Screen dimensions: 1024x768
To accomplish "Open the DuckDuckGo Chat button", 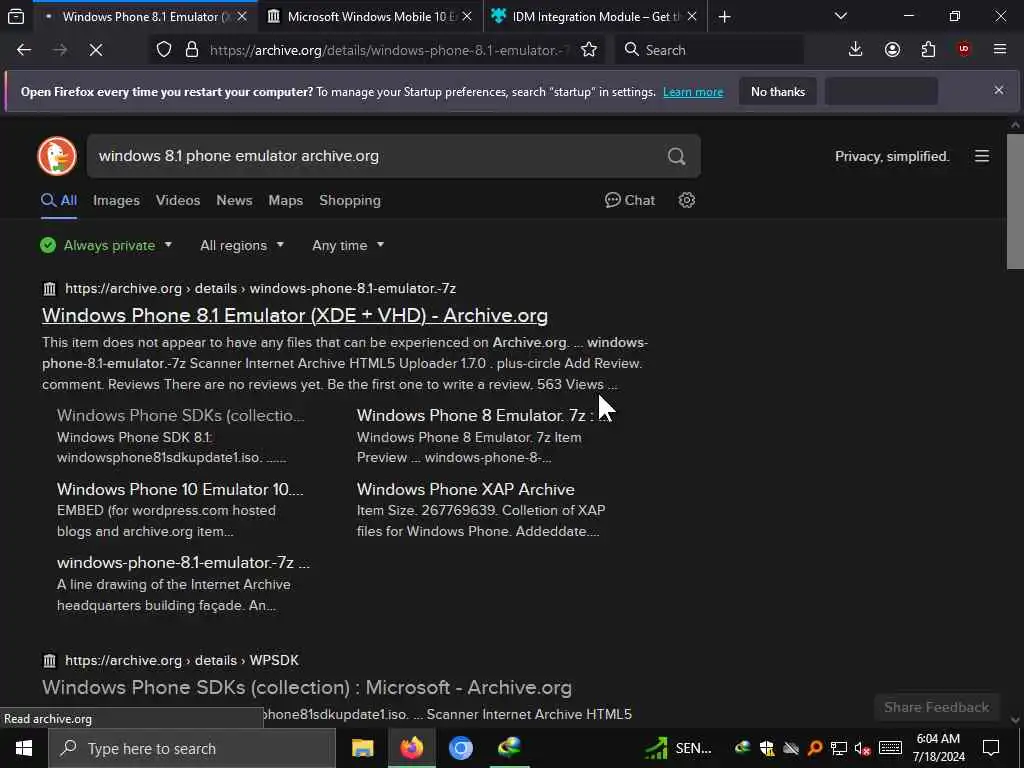I will pos(630,200).
